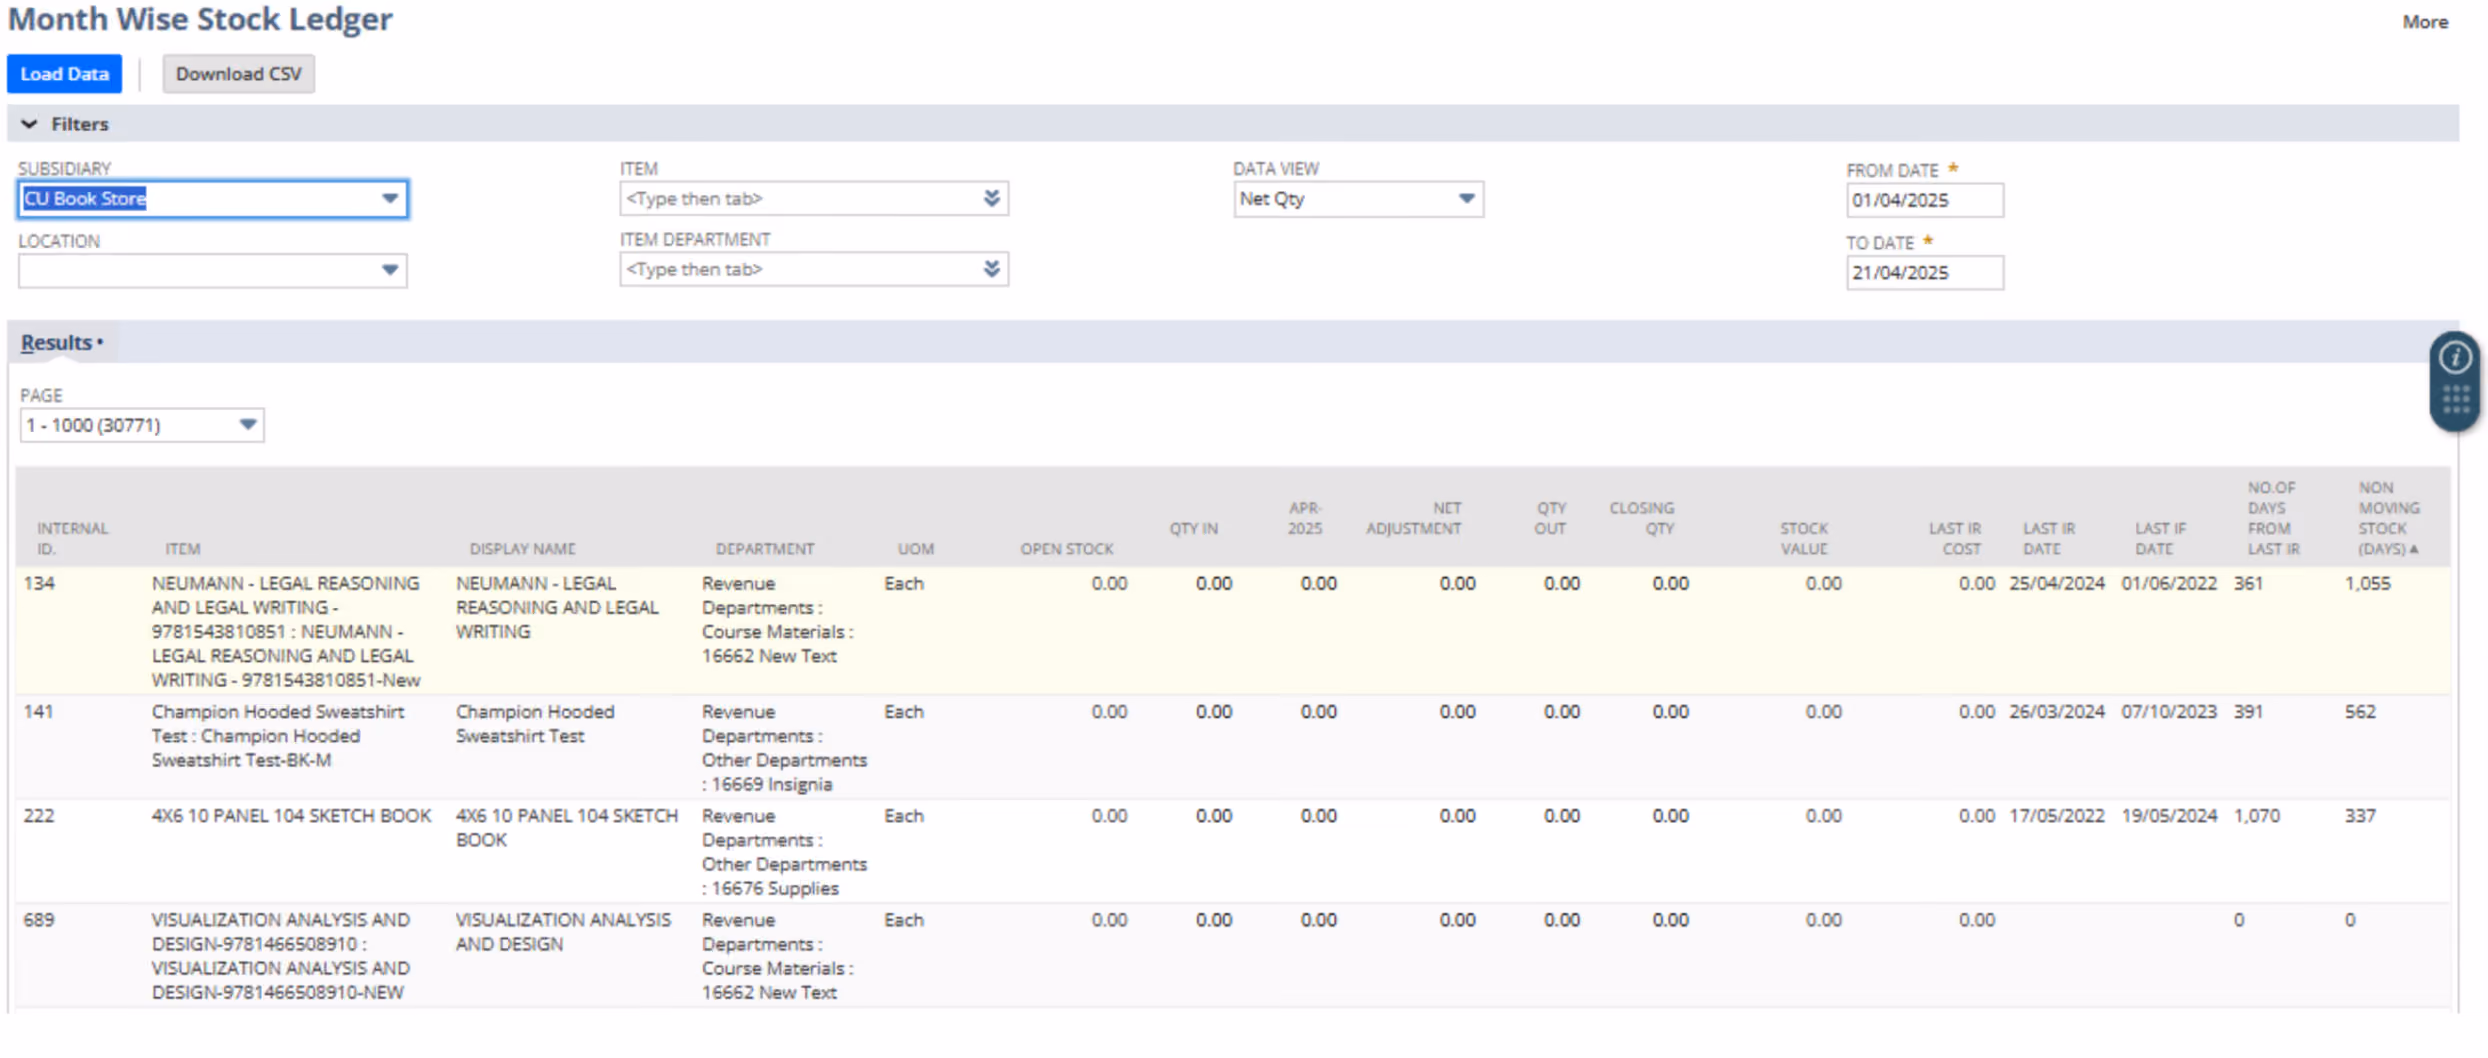Open Item Department selection list arrows
Screen dimensions: 2488x1058
991,269
